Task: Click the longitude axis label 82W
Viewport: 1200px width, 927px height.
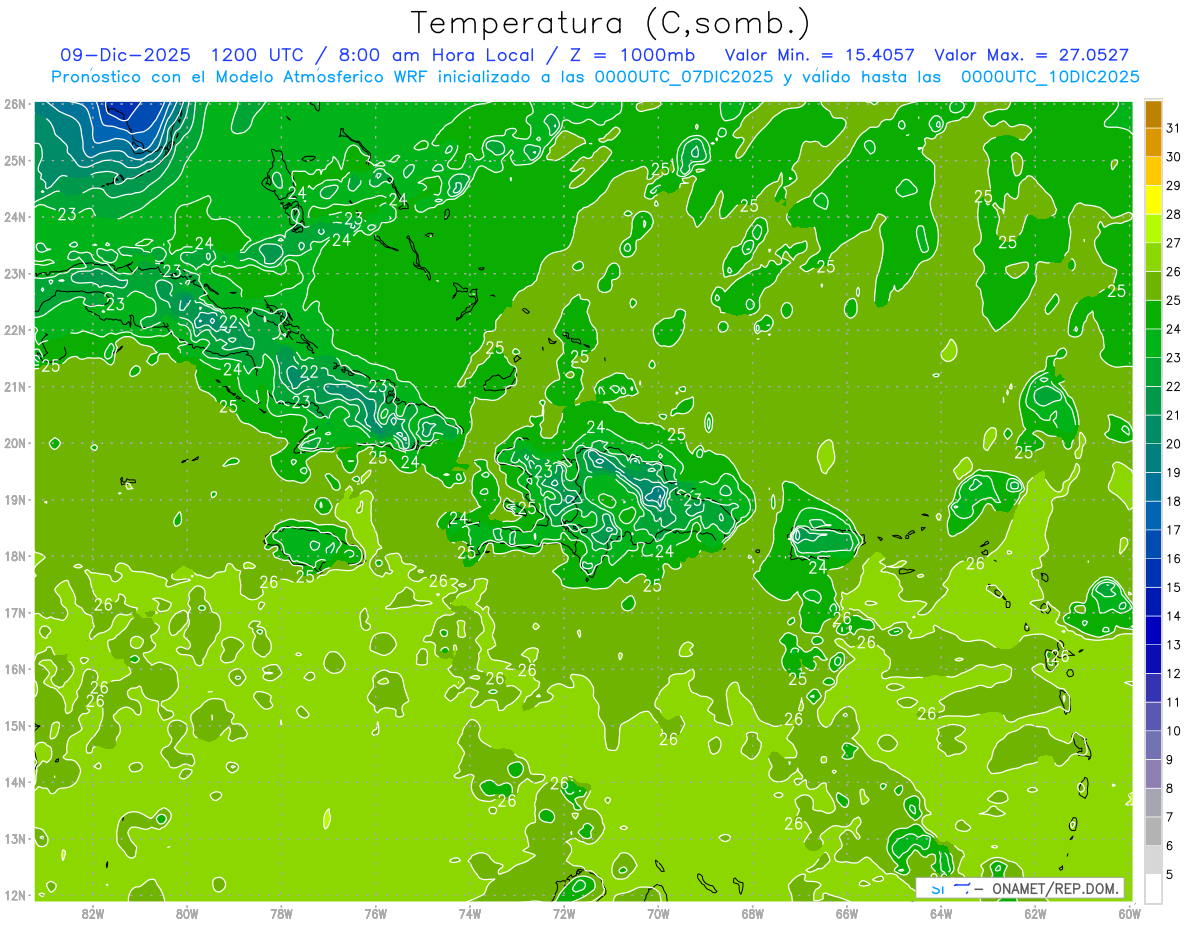Action: pos(93,914)
